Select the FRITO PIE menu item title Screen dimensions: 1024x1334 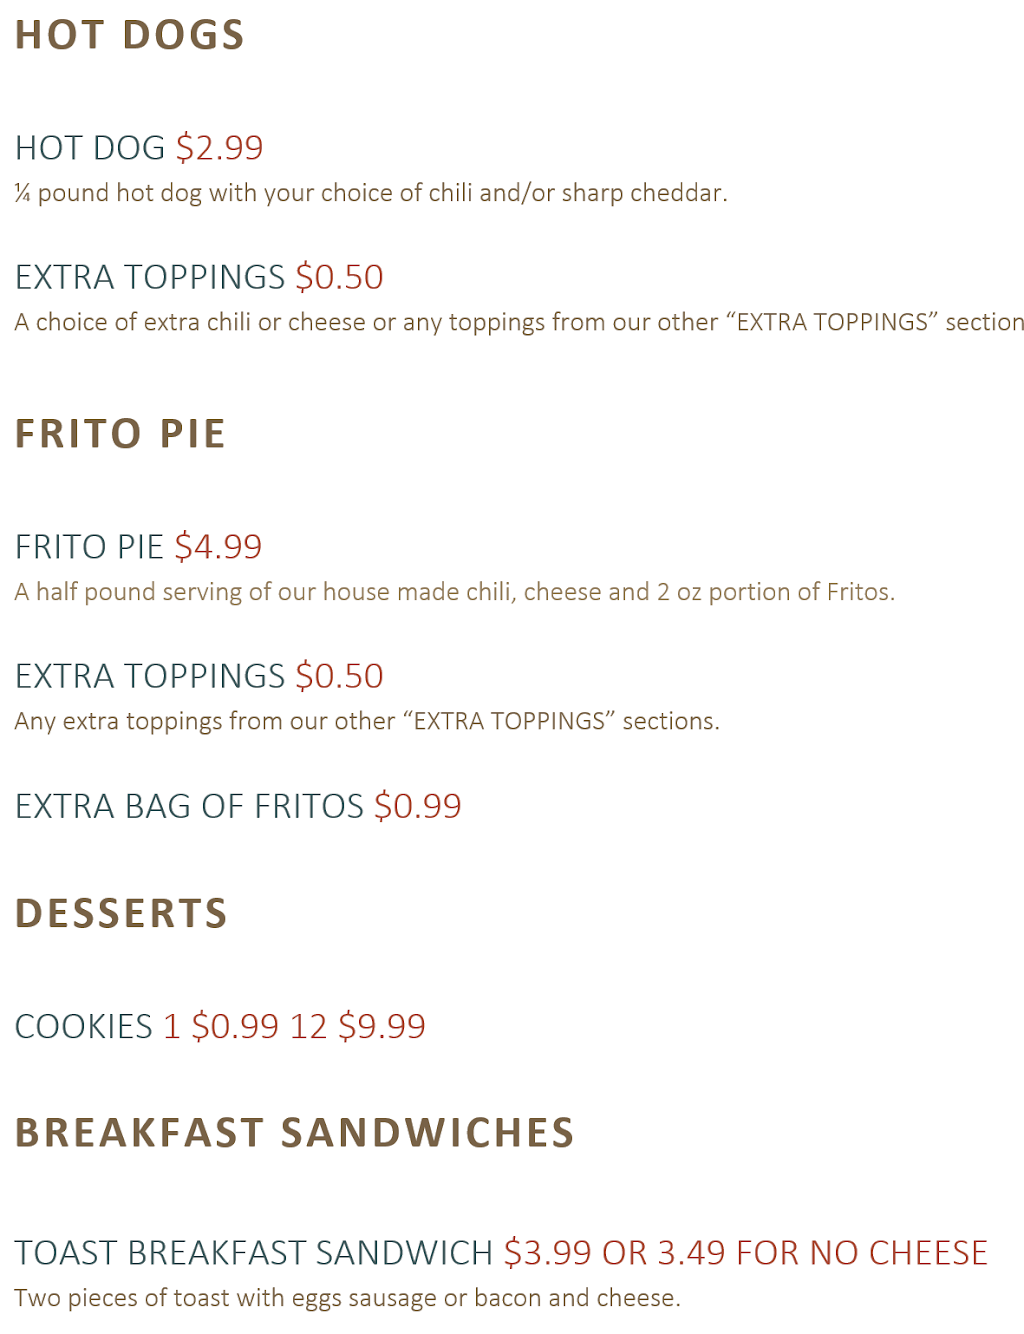click(88, 547)
